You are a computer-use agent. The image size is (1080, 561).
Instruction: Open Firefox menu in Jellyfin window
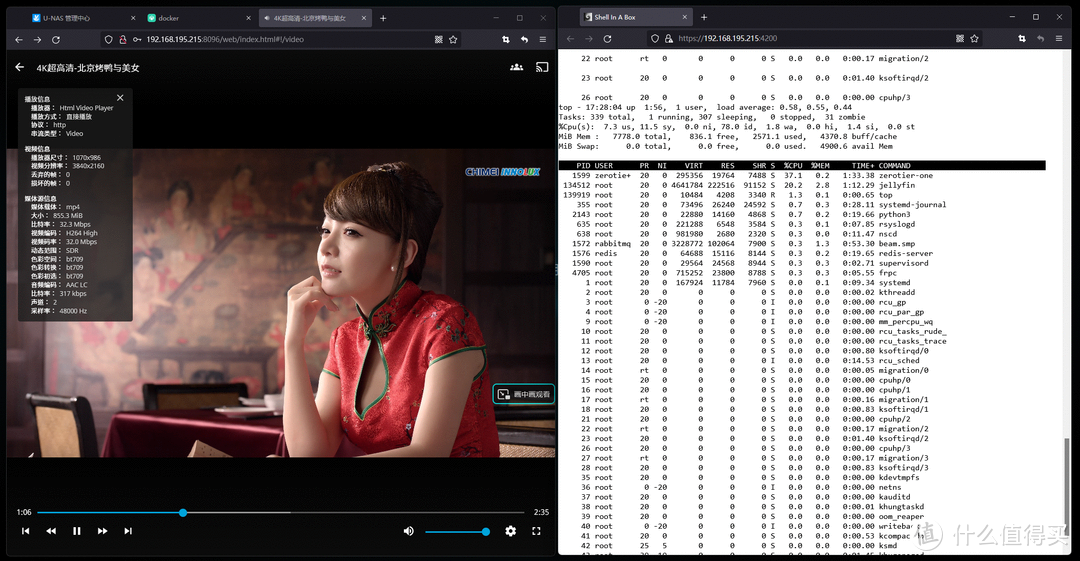click(x=543, y=39)
